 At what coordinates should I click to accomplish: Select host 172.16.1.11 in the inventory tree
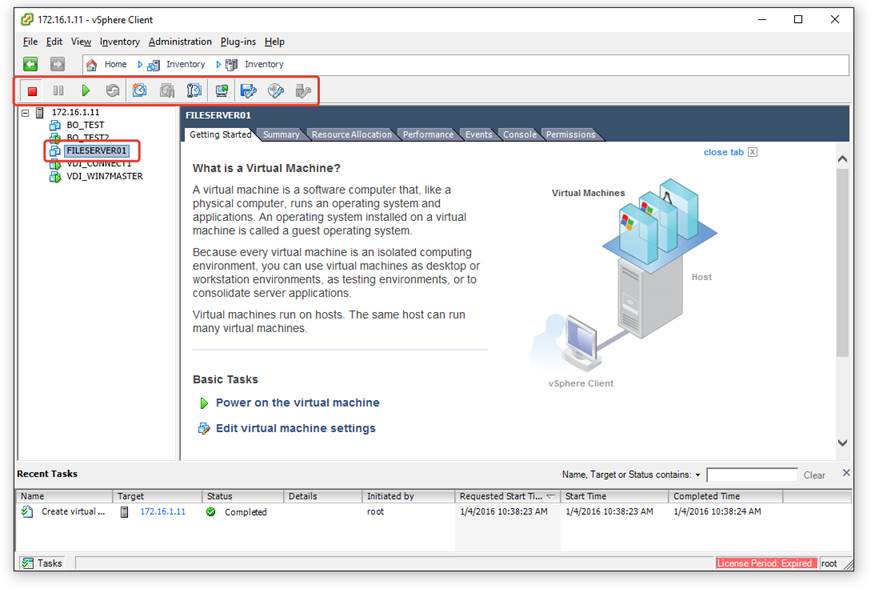(76, 112)
